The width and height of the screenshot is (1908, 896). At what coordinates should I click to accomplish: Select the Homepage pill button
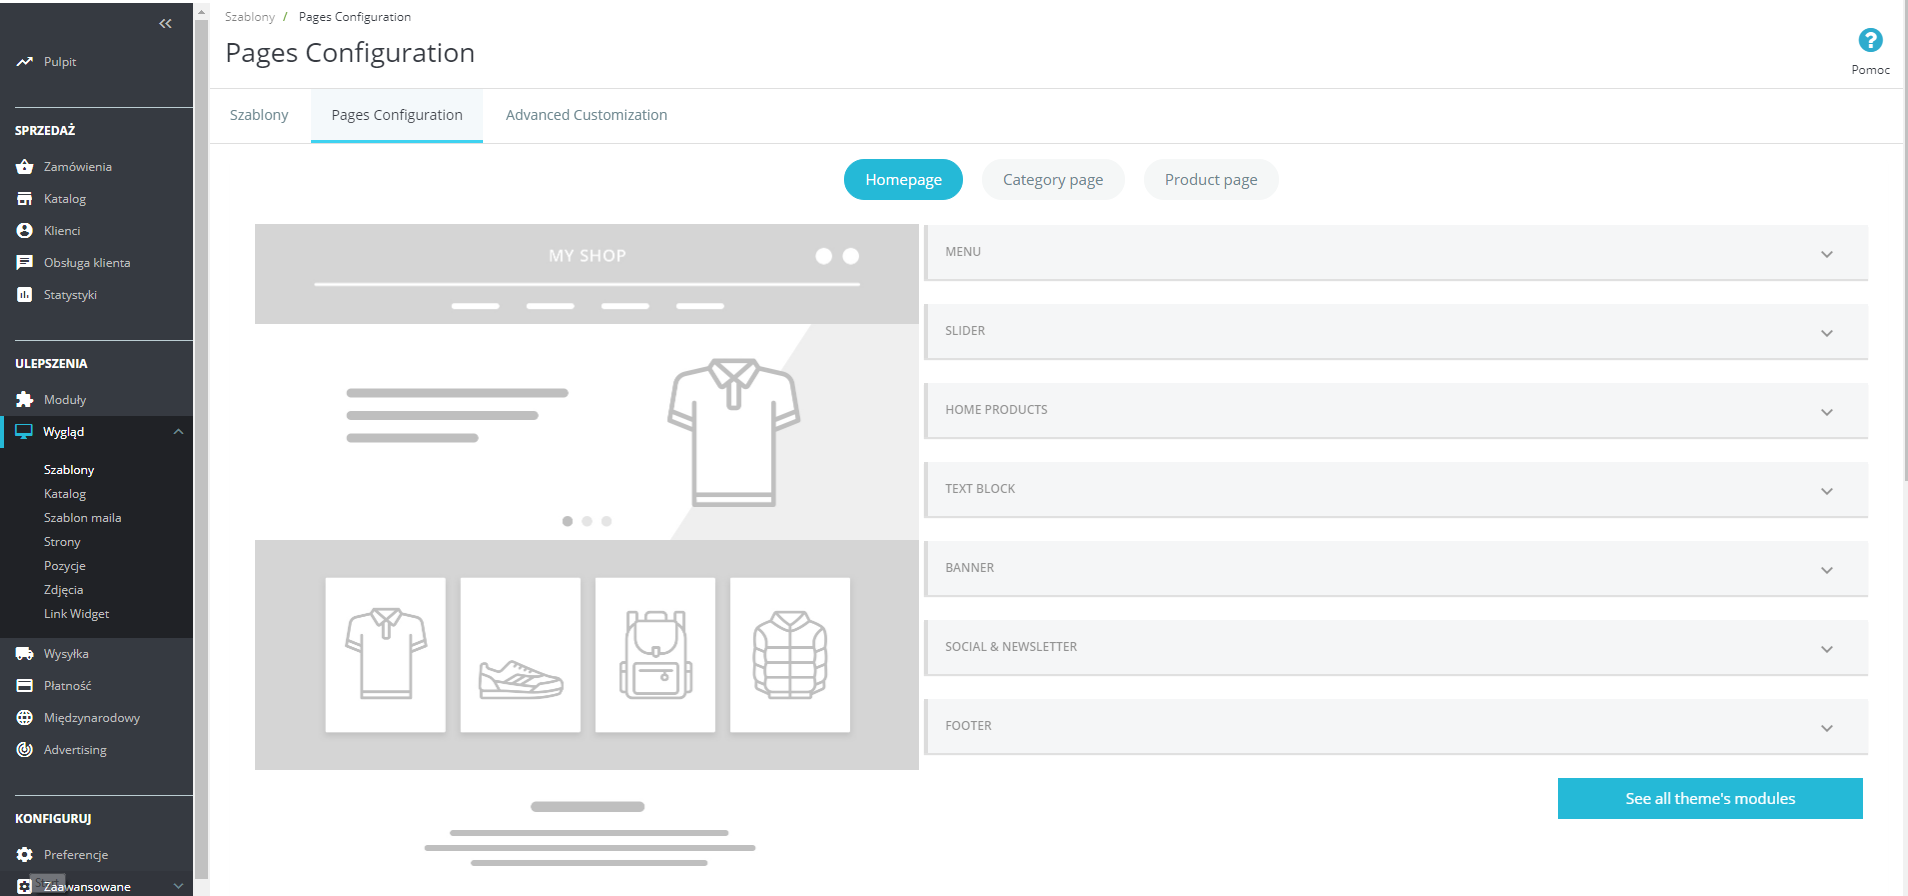(x=903, y=180)
